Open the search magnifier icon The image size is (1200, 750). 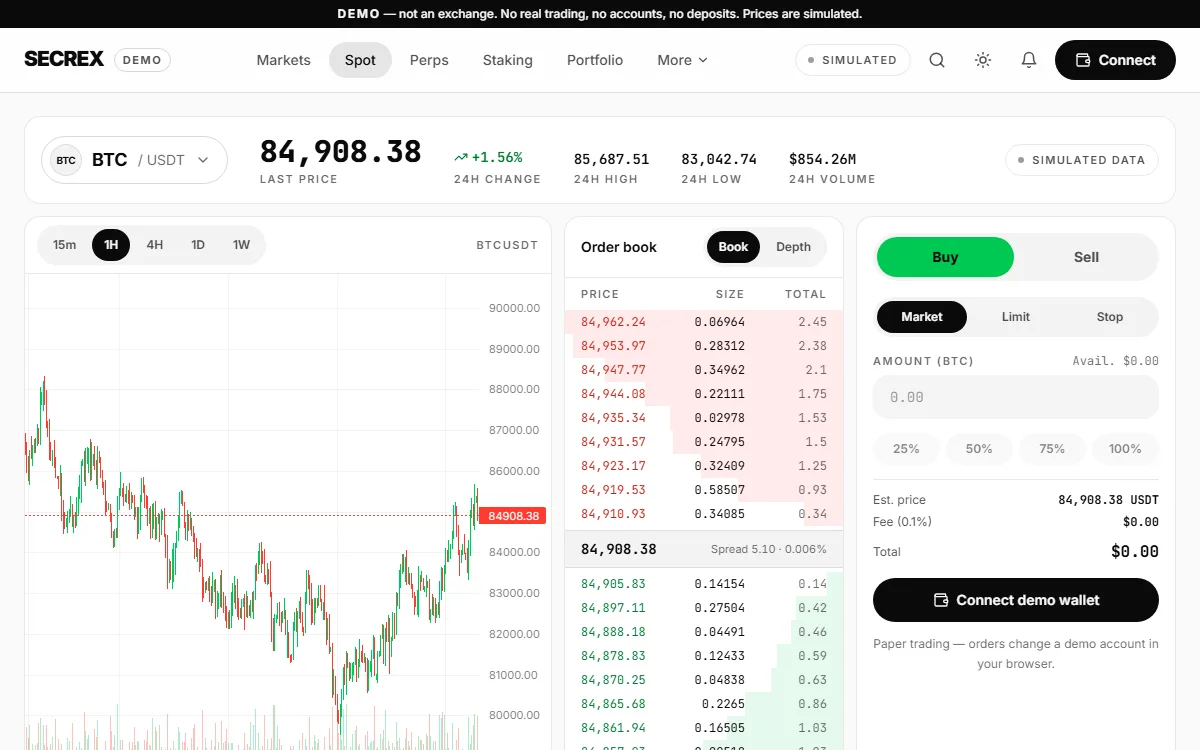[937, 60]
